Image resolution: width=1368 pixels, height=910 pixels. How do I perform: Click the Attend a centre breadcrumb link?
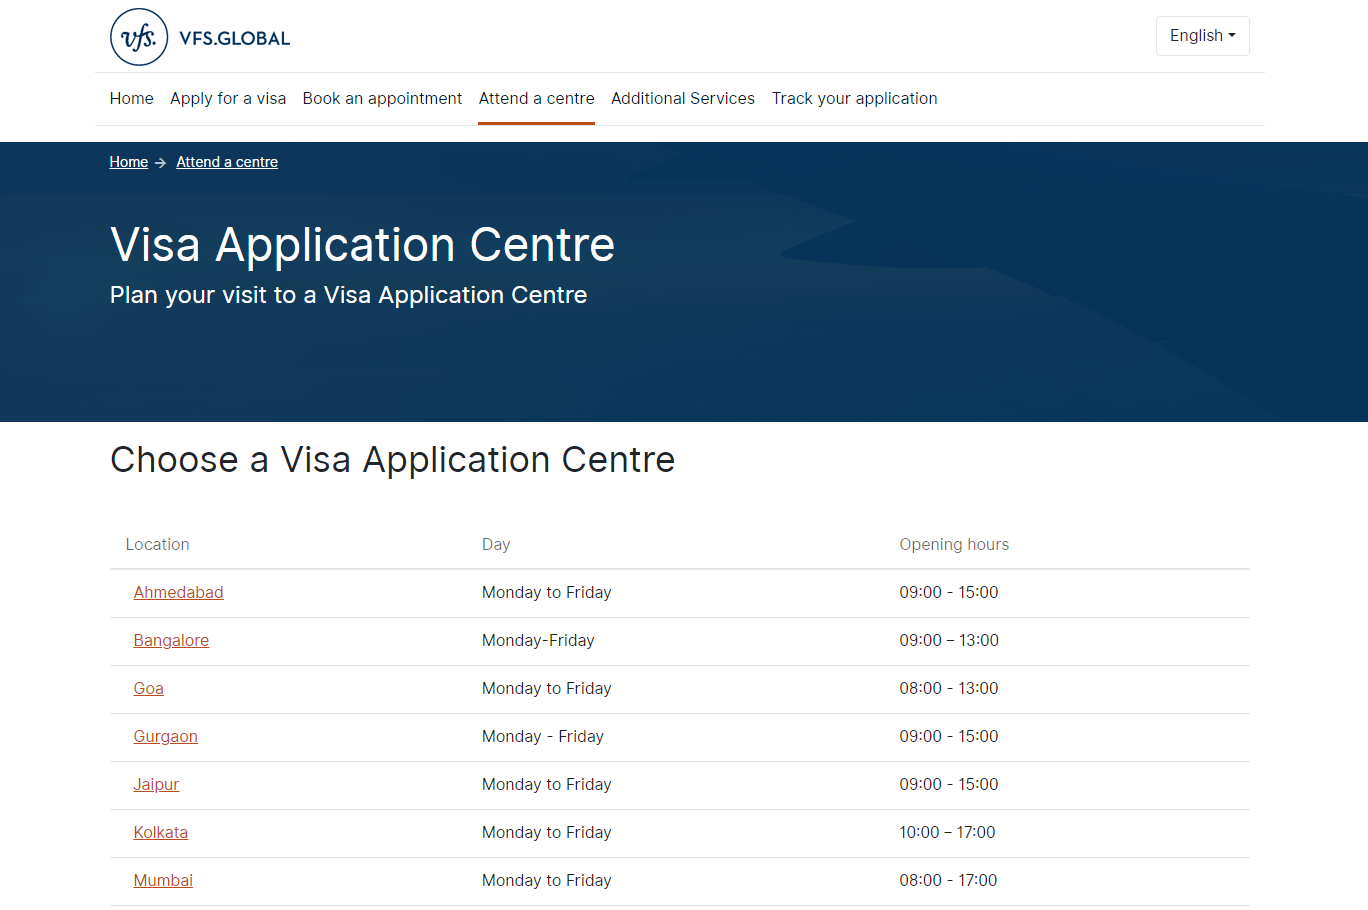[x=227, y=162]
